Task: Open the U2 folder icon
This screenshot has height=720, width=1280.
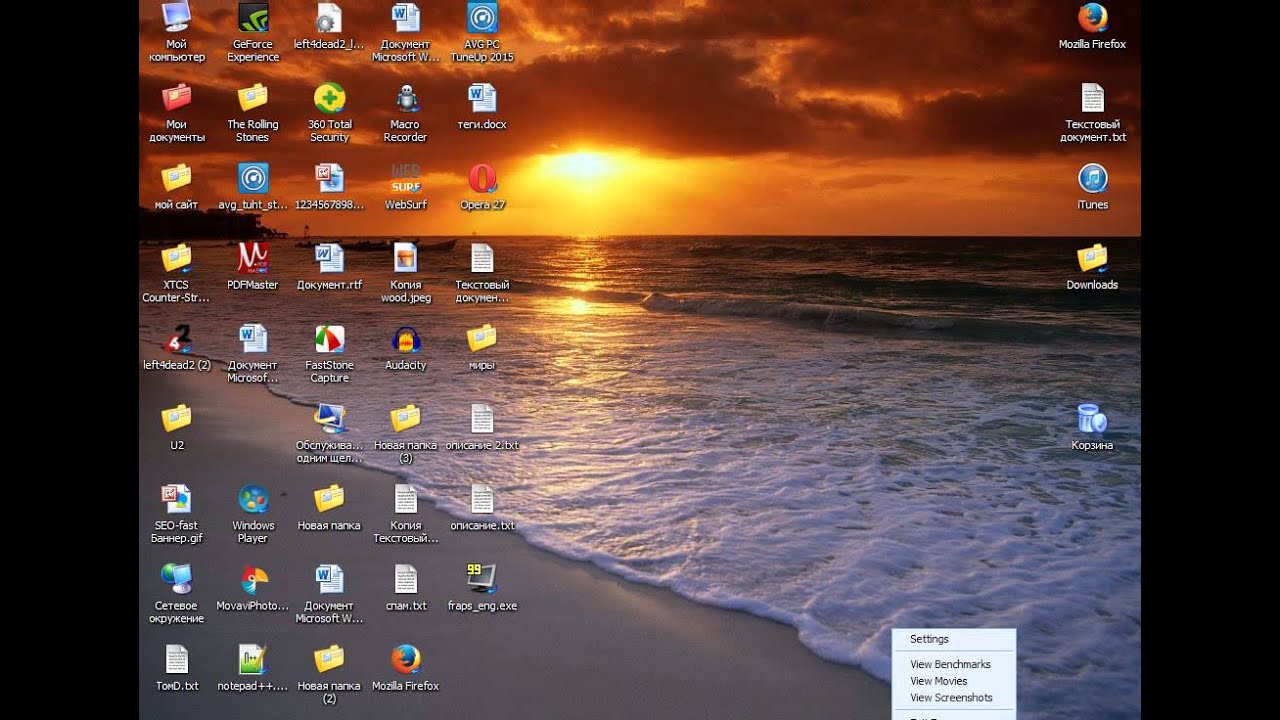Action: [177, 427]
